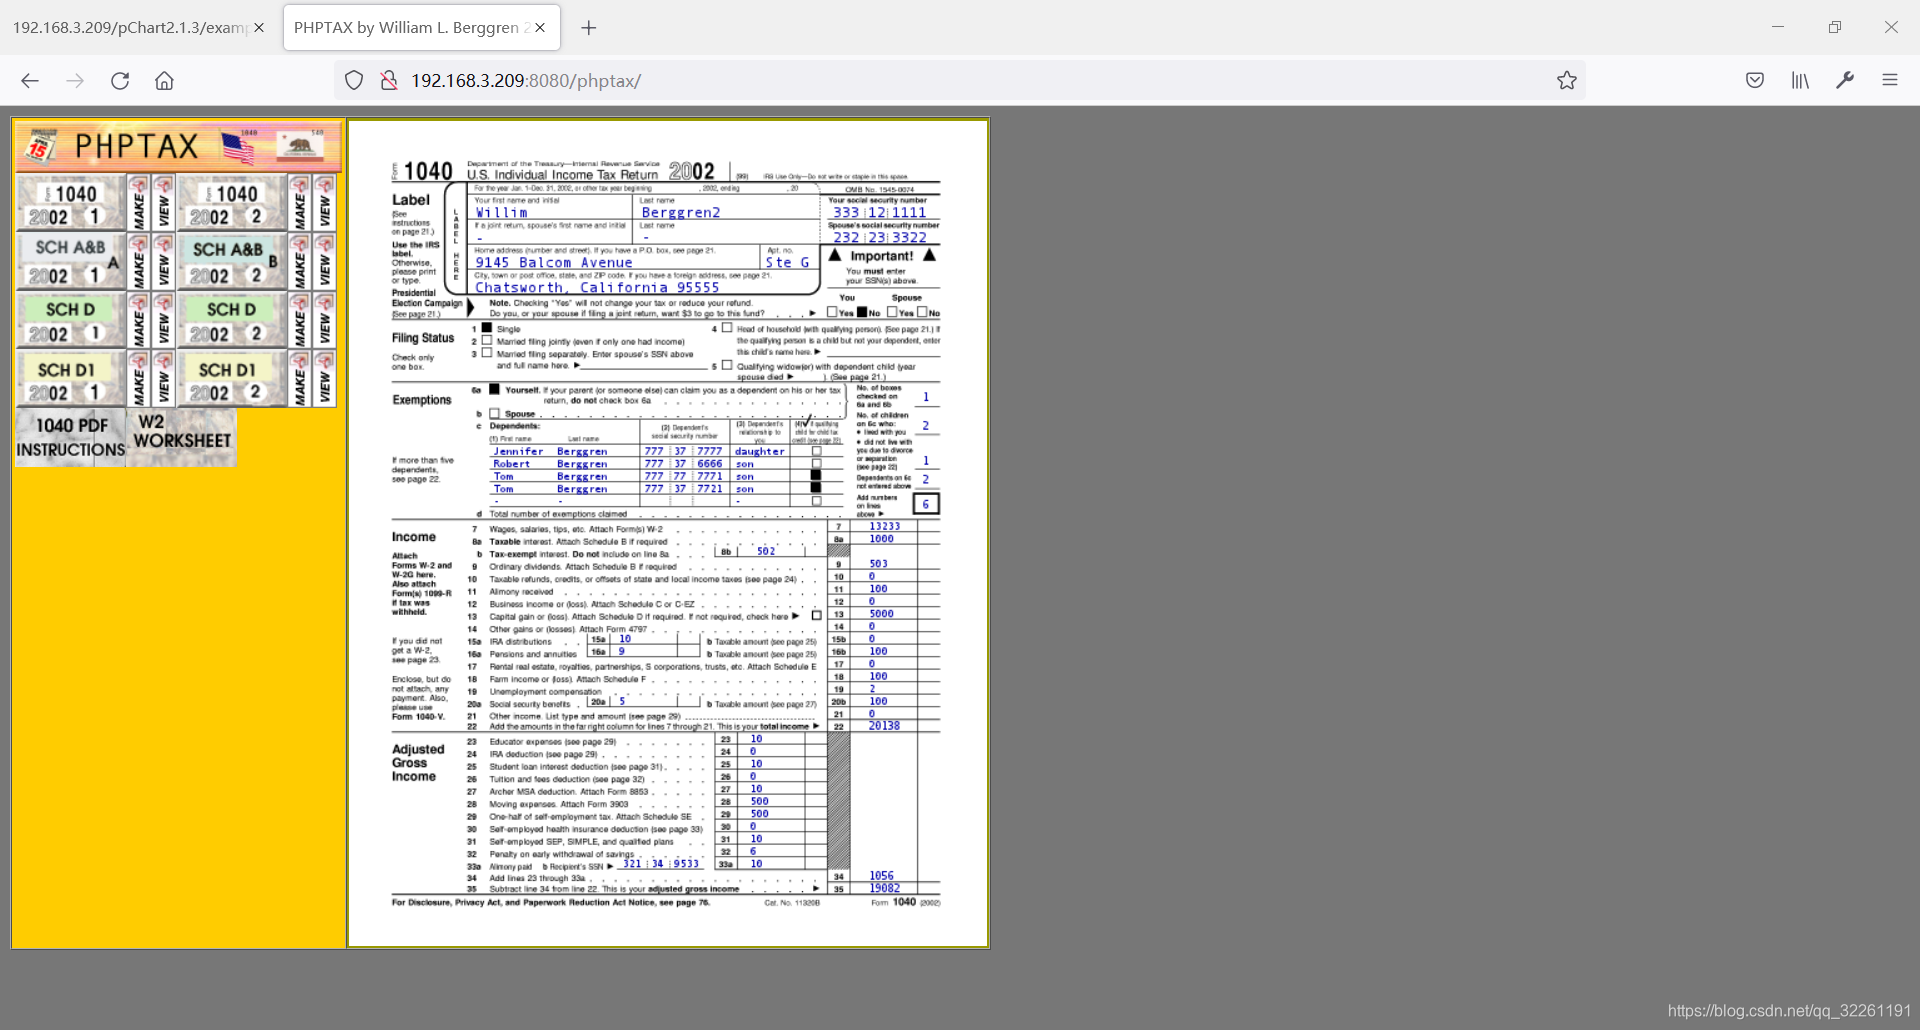Click VIEW icon for SCH A&B page 1
The image size is (1920, 1030).
(x=164, y=262)
